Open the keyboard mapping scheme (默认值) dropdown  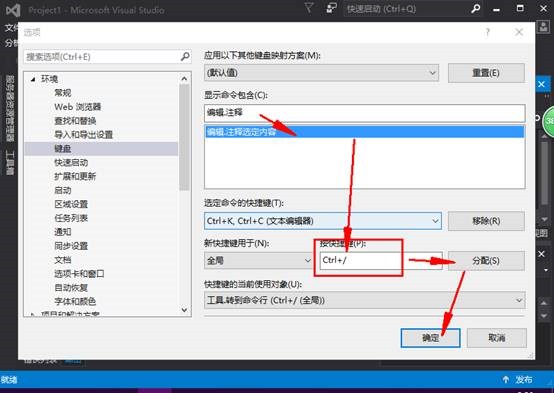pyautogui.click(x=322, y=73)
